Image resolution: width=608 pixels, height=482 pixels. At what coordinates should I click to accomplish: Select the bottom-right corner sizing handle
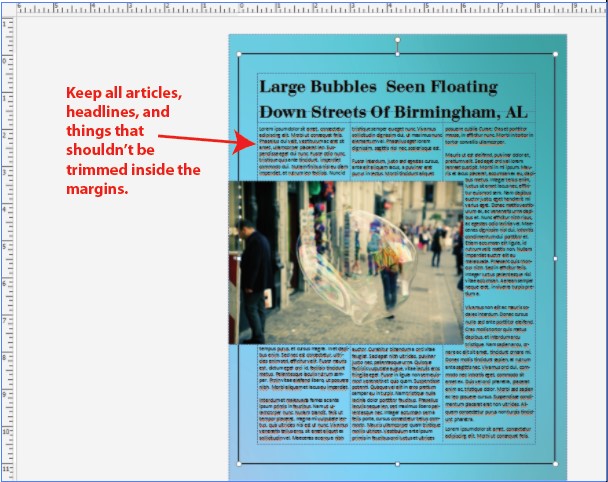click(x=556, y=464)
